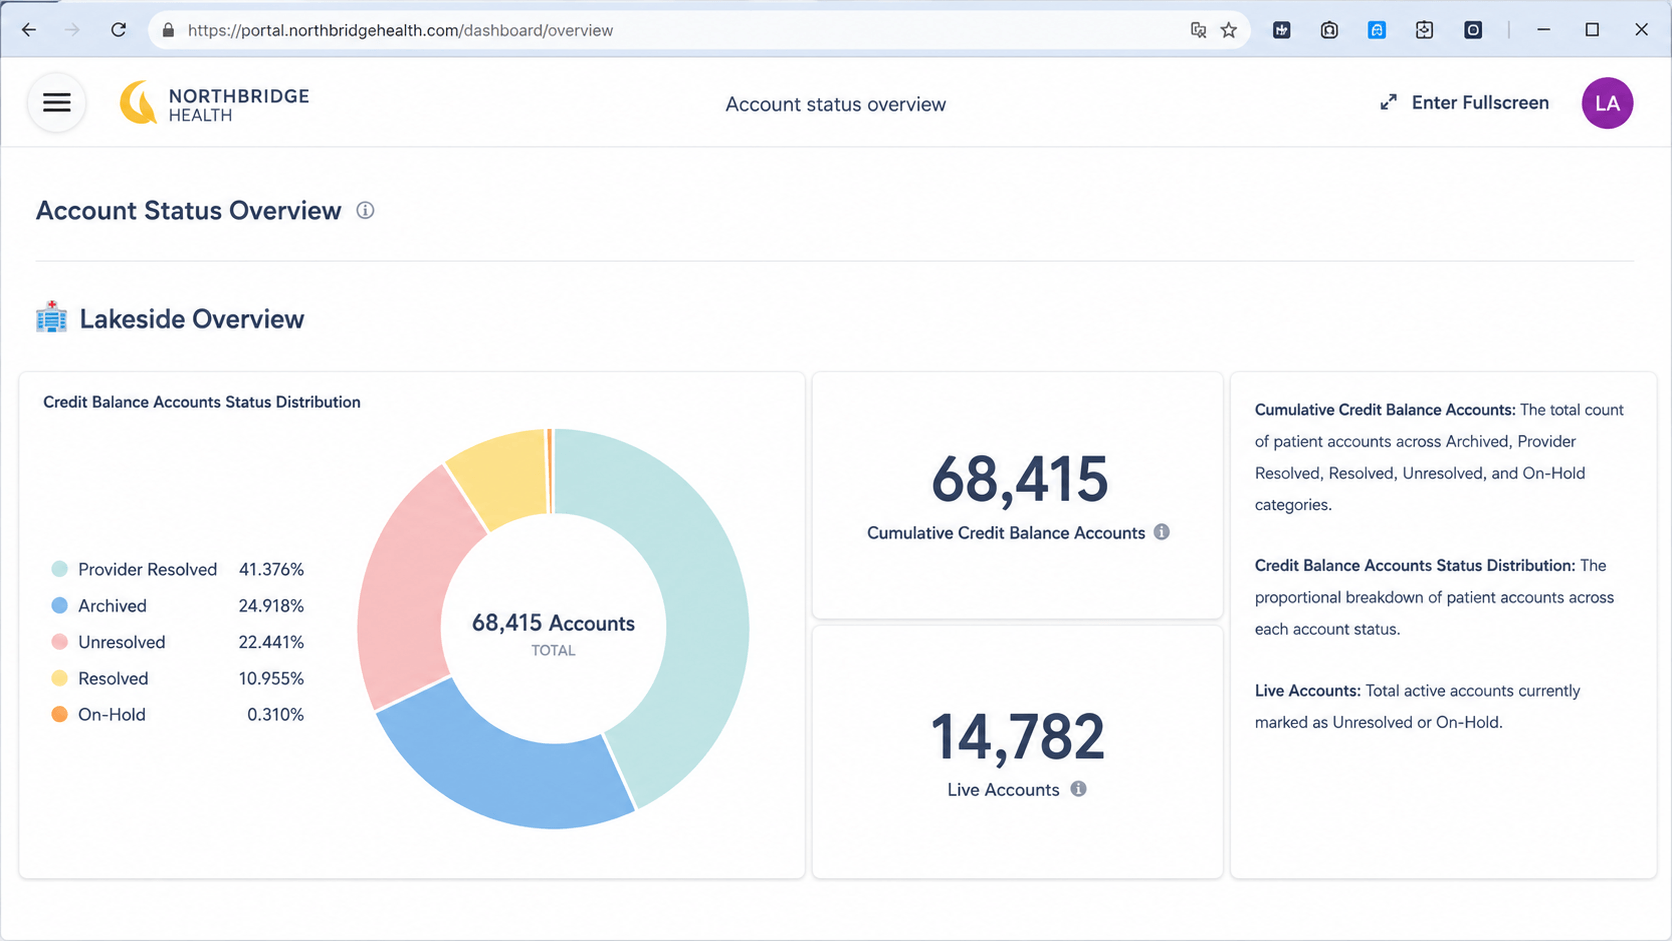
Task: Reload the page with the refresh icon
Action: [x=118, y=30]
